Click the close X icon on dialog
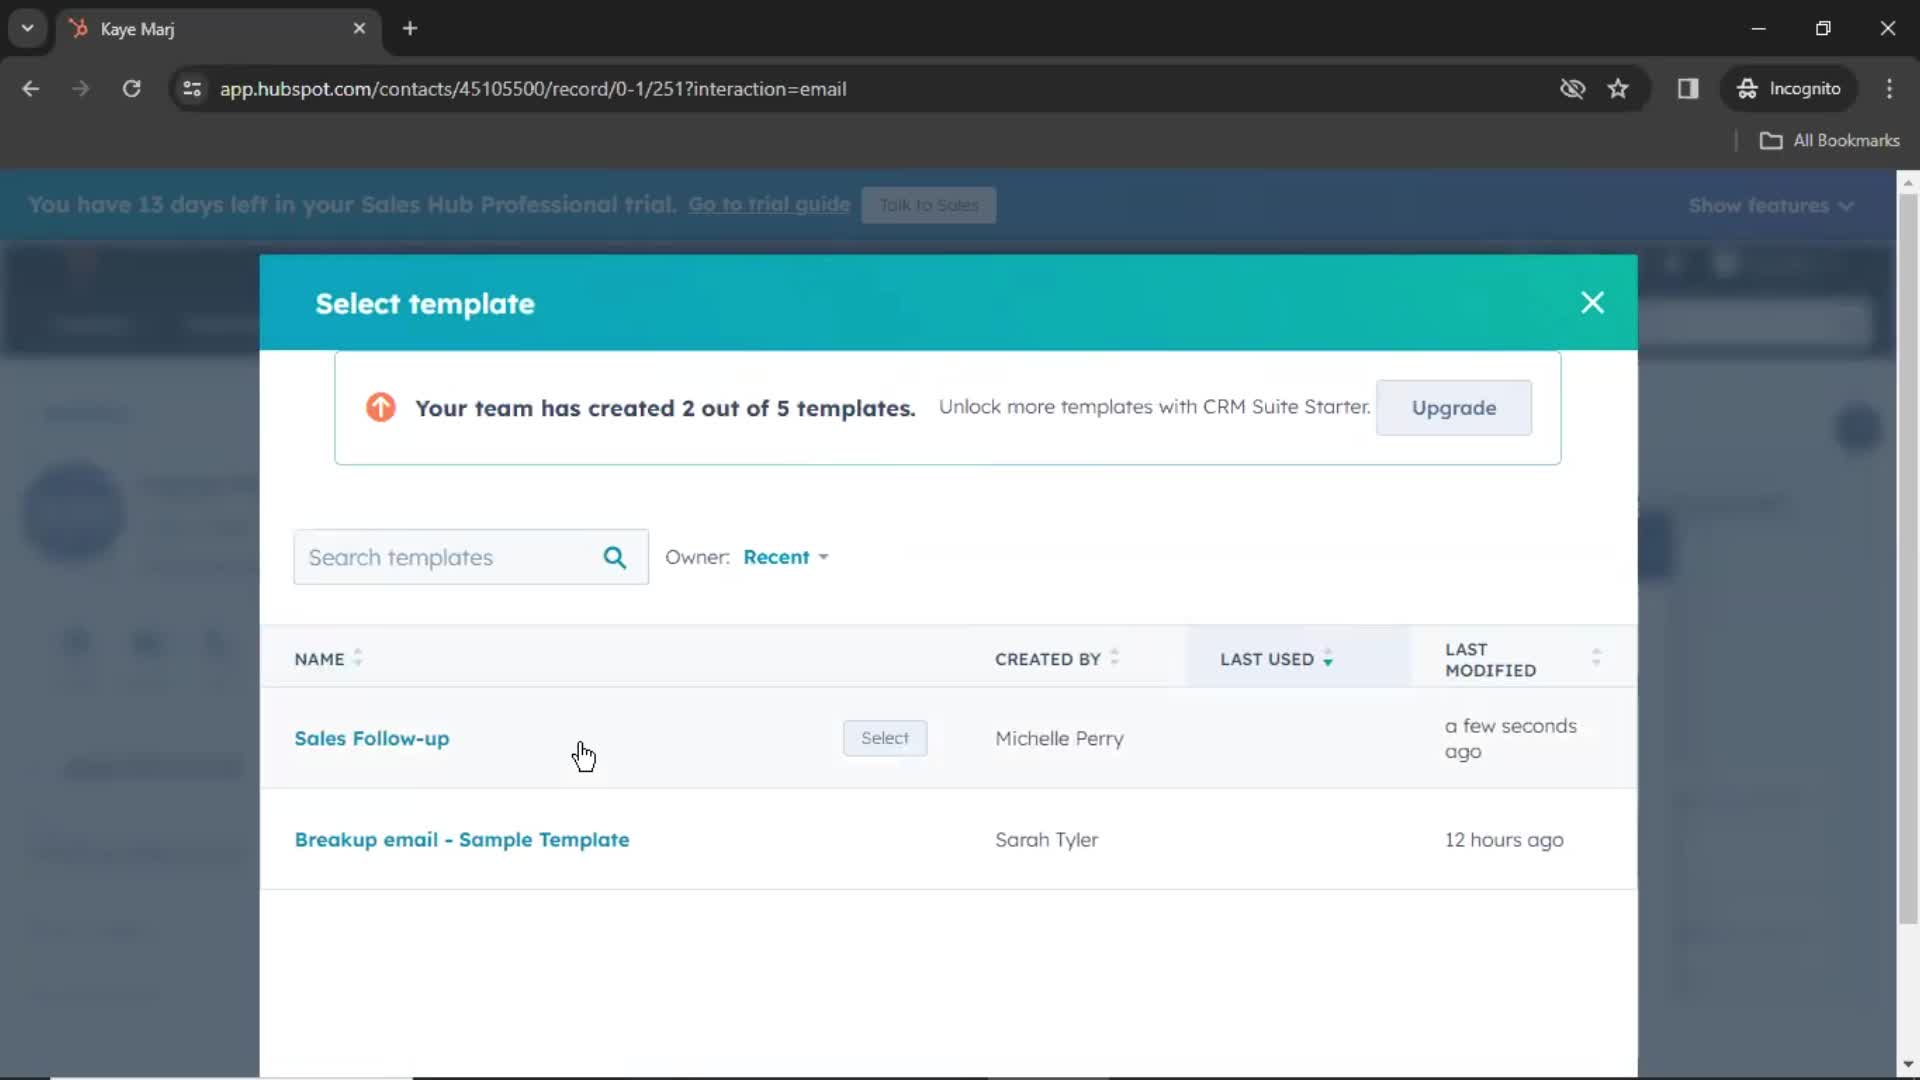This screenshot has height=1080, width=1920. click(x=1592, y=302)
